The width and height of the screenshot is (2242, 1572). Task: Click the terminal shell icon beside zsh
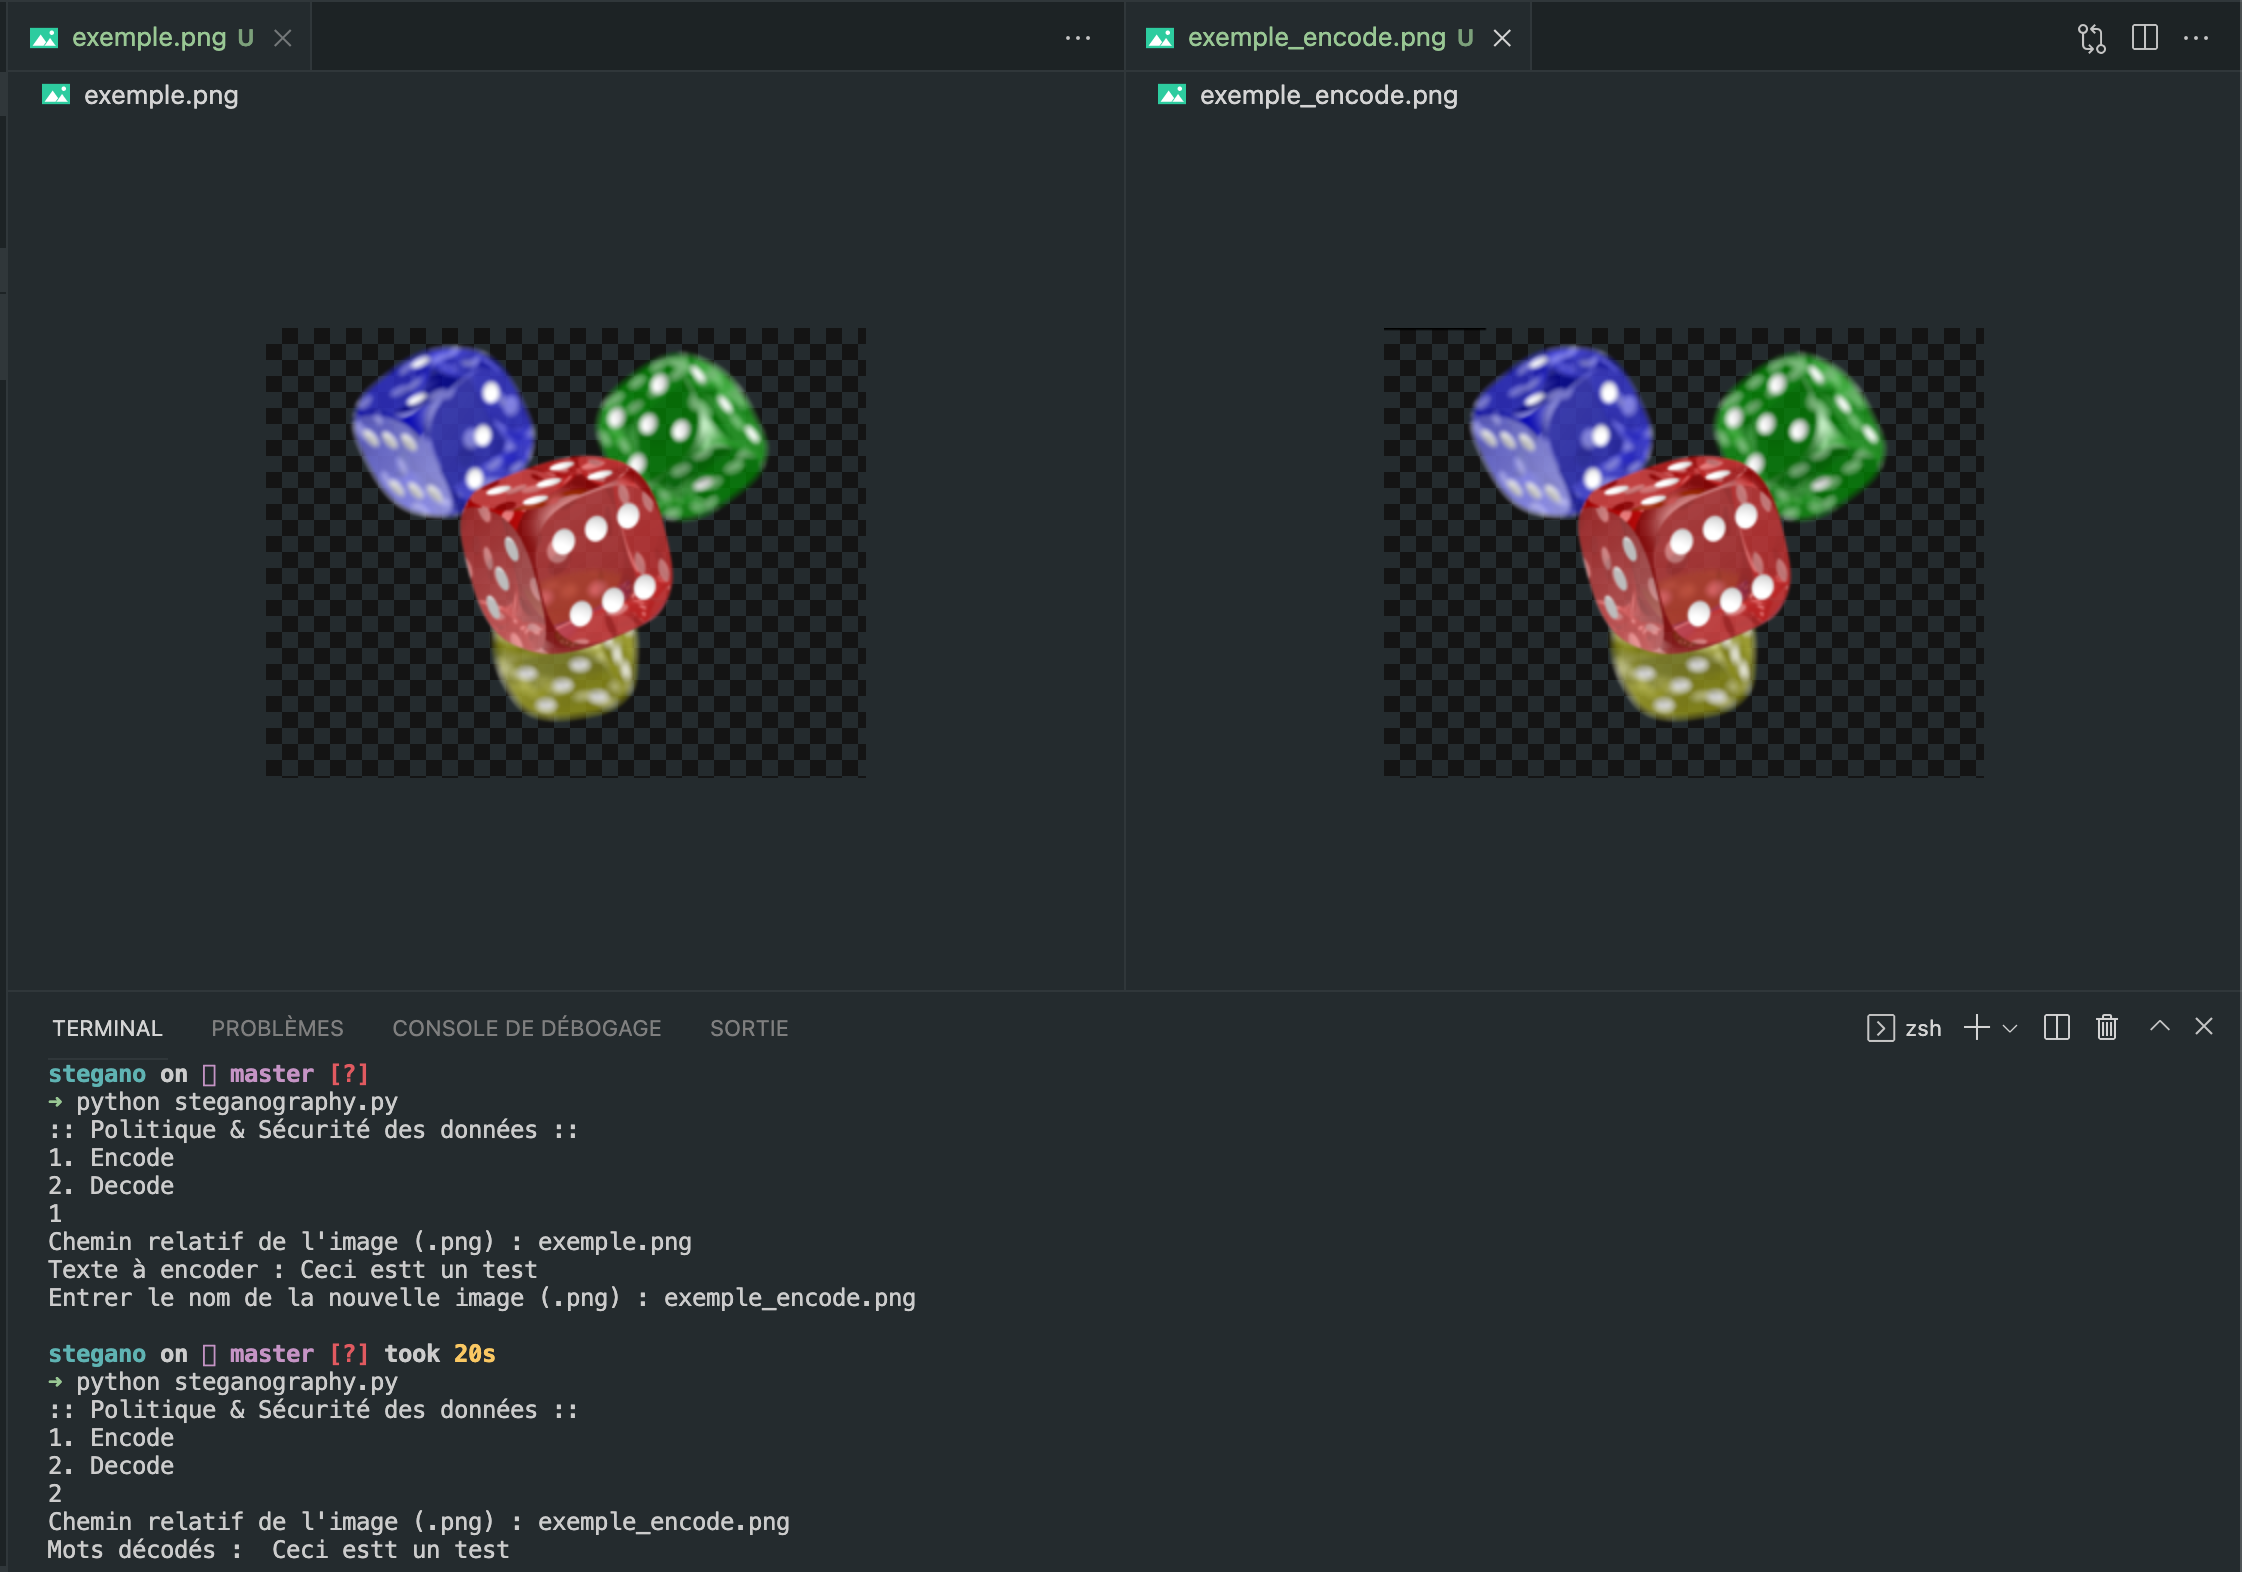pyautogui.click(x=1880, y=1028)
